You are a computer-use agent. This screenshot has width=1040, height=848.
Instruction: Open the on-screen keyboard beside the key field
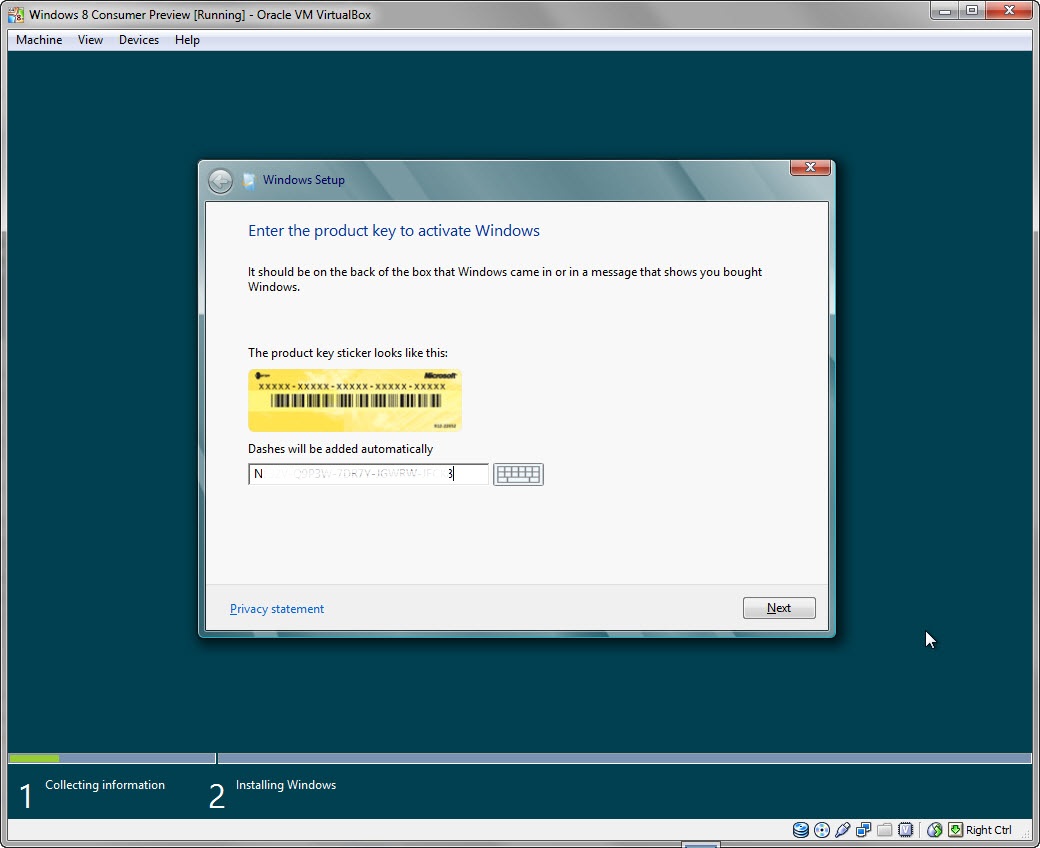518,474
